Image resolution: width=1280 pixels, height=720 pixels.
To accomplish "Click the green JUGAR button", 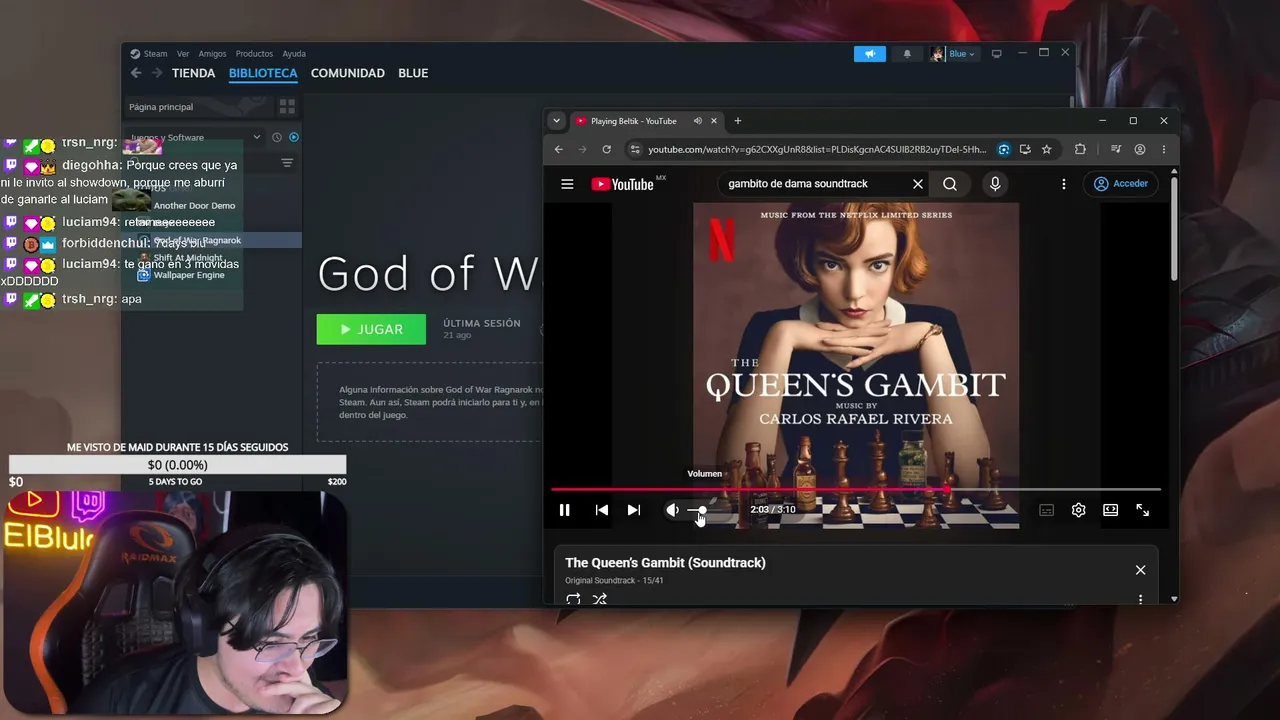I will point(371,329).
